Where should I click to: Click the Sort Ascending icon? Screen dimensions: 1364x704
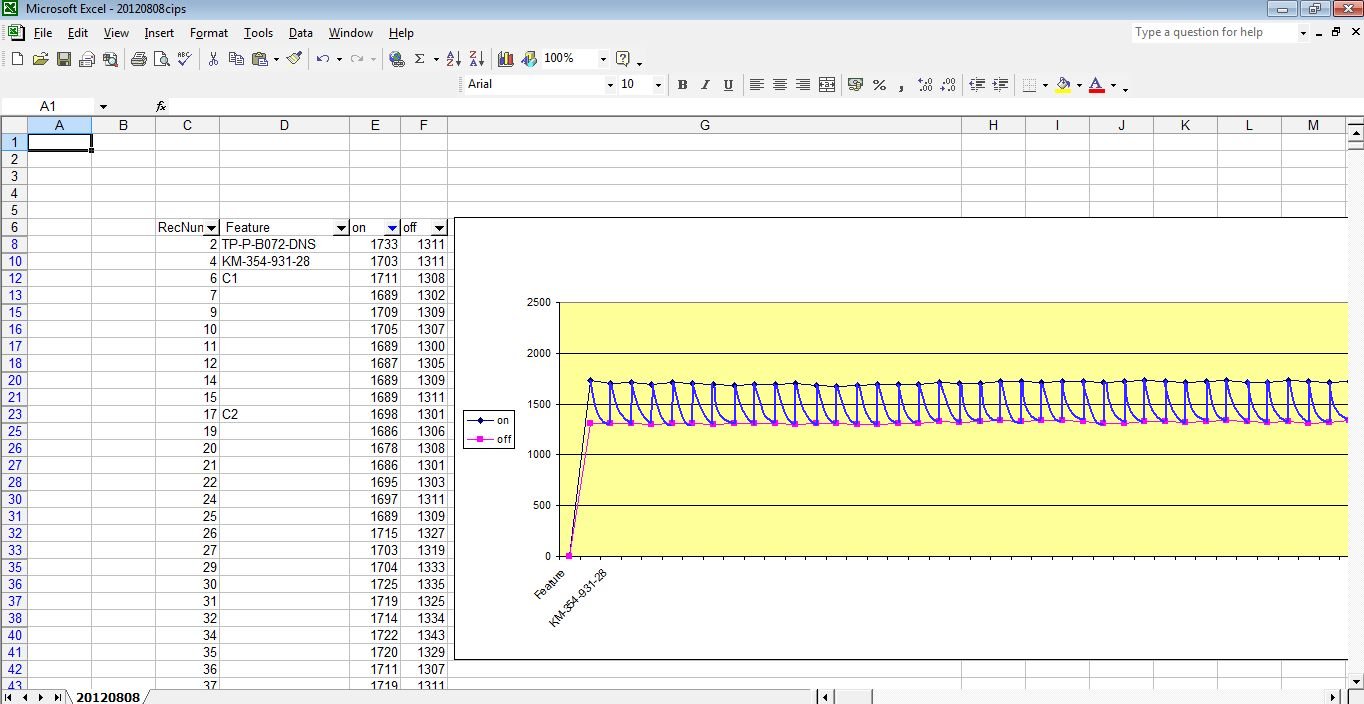pyautogui.click(x=453, y=59)
